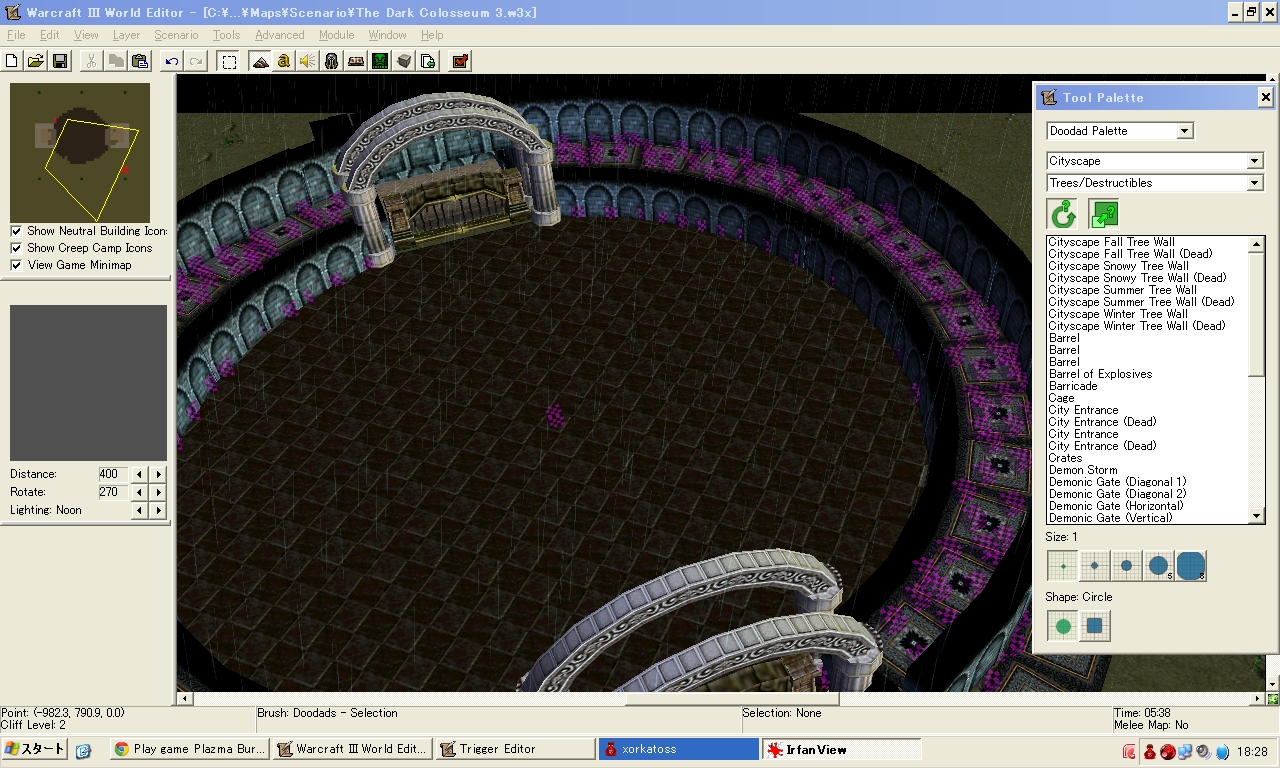1280x768 pixels.
Task: Click the Rotate value field
Action: click(x=113, y=492)
